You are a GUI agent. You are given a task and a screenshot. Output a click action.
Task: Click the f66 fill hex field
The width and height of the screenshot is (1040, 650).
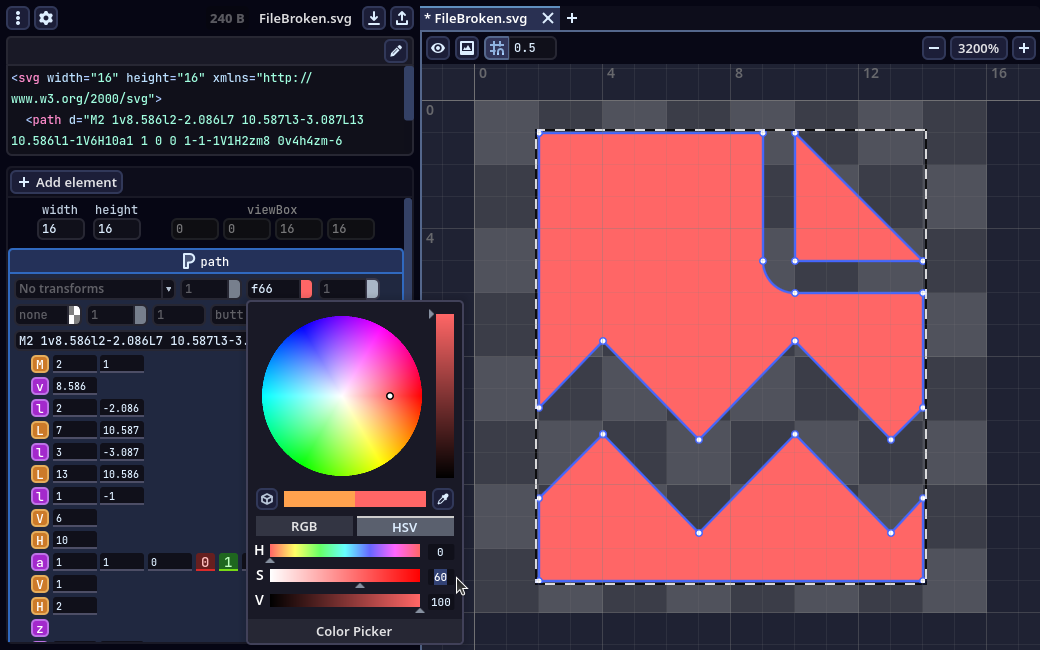(274, 289)
